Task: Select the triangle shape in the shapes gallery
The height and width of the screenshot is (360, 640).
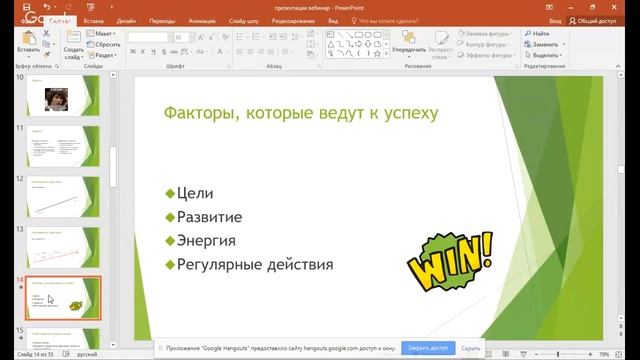Action: [x=331, y=44]
